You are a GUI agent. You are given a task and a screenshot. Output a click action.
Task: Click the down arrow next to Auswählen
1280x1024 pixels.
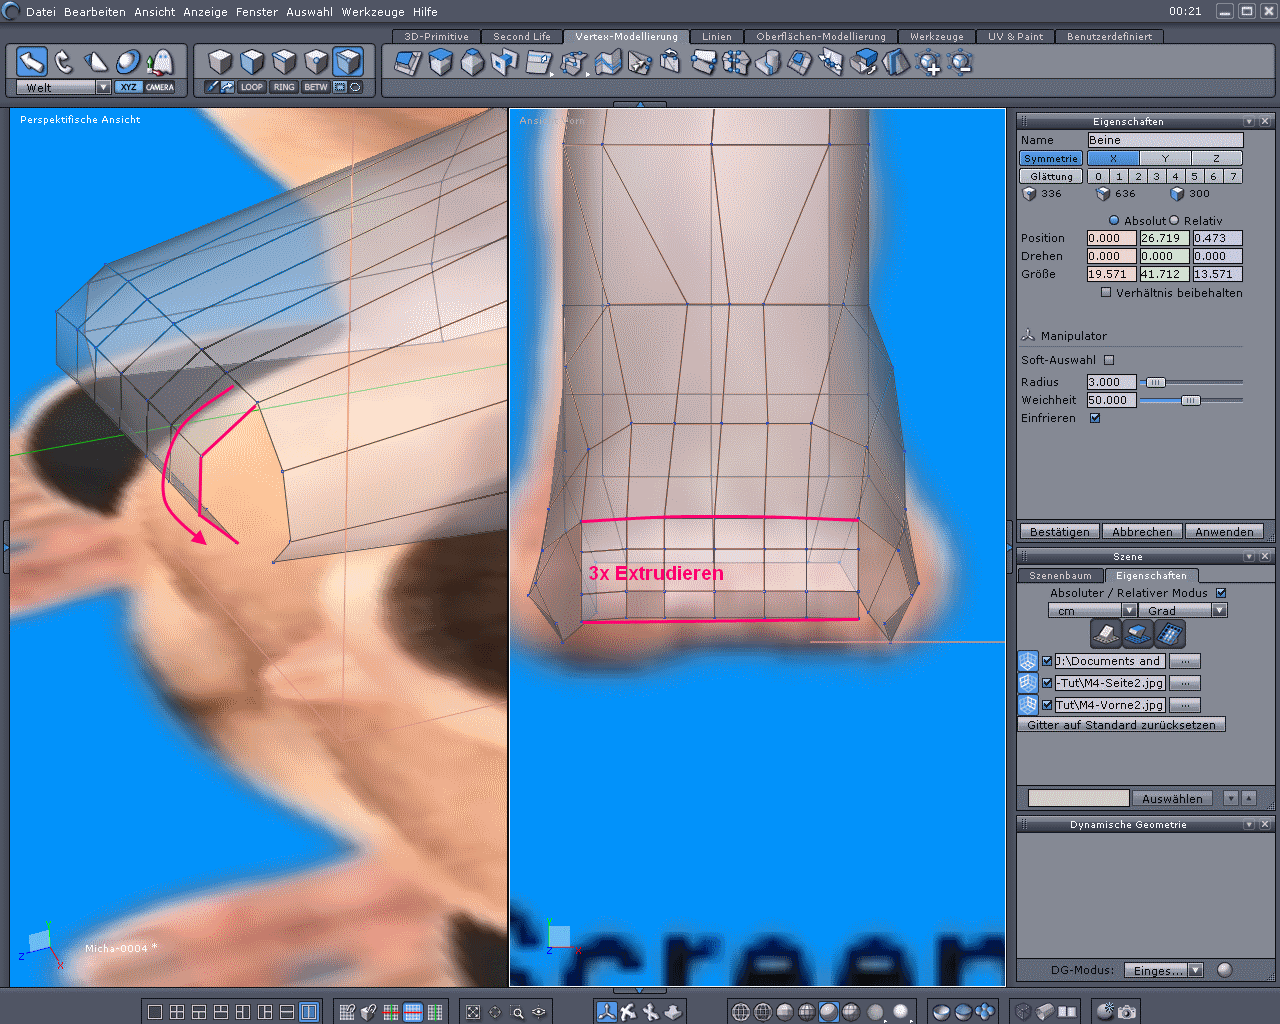(1231, 799)
